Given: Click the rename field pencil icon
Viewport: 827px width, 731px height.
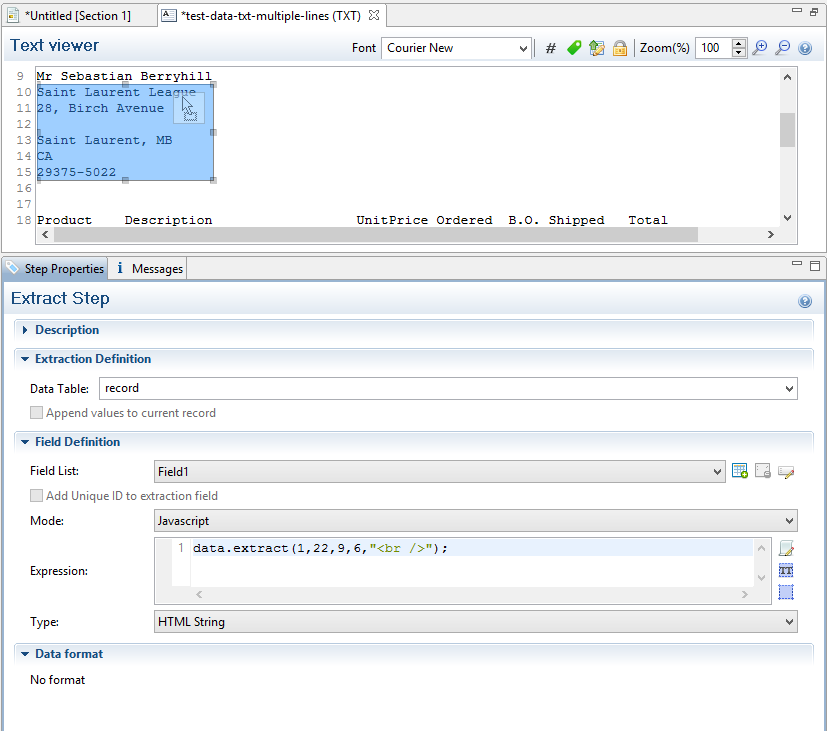Looking at the screenshot, I should click(786, 471).
